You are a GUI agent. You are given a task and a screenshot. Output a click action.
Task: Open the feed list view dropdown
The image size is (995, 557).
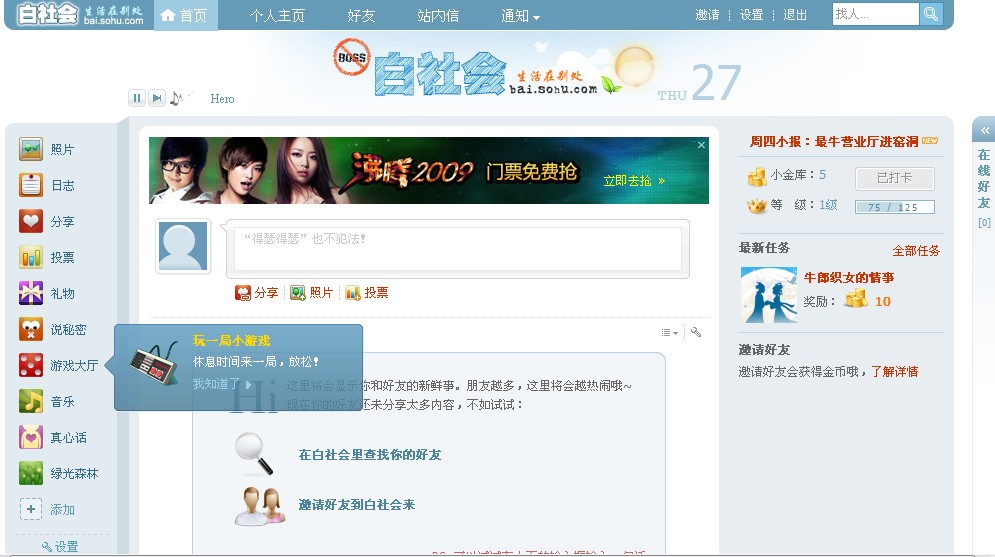pos(669,332)
